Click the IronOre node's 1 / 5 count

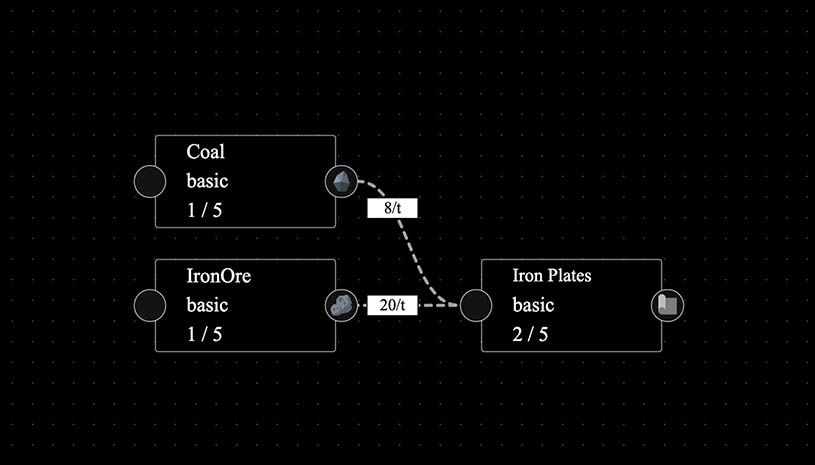[x=204, y=334]
